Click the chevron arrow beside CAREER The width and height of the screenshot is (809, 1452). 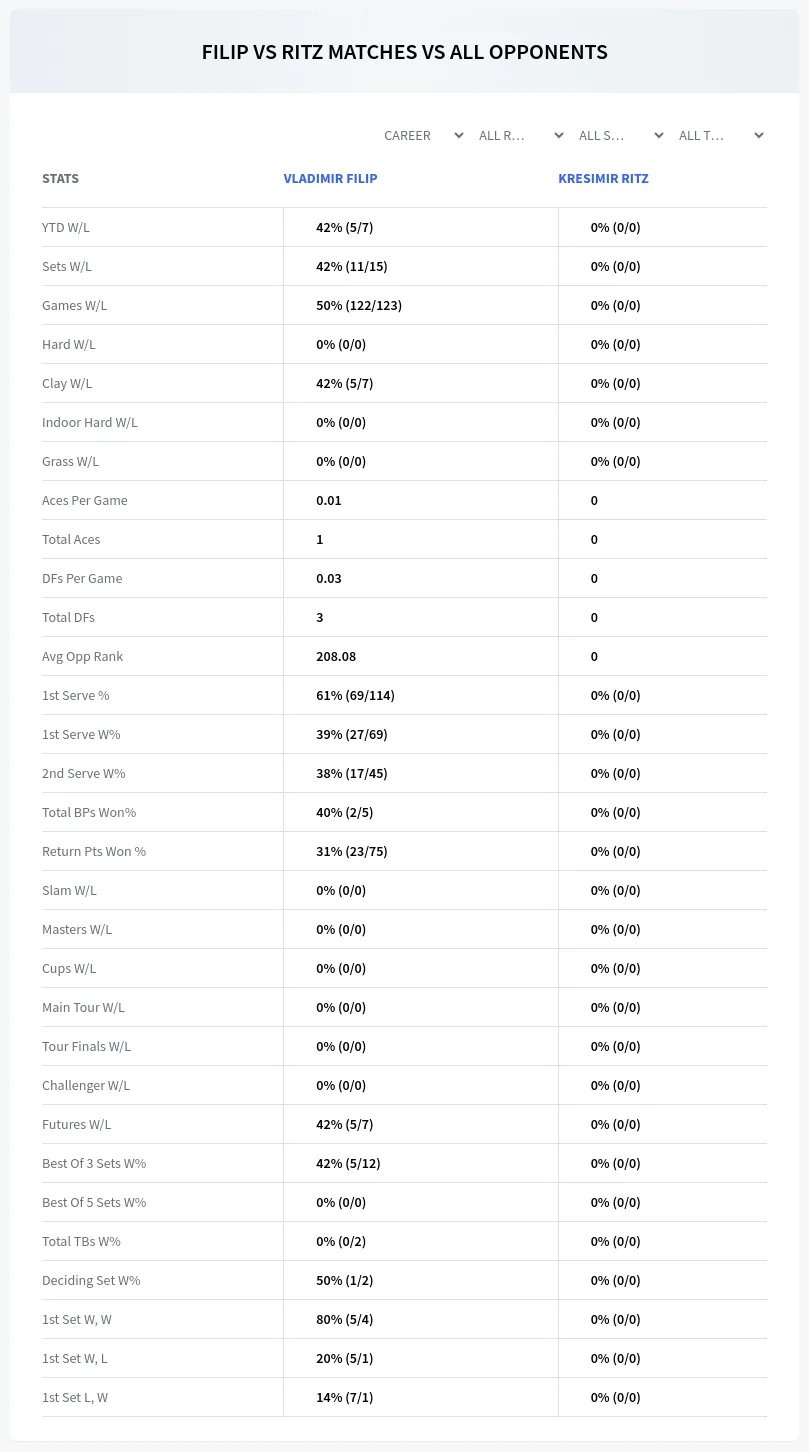pos(458,135)
